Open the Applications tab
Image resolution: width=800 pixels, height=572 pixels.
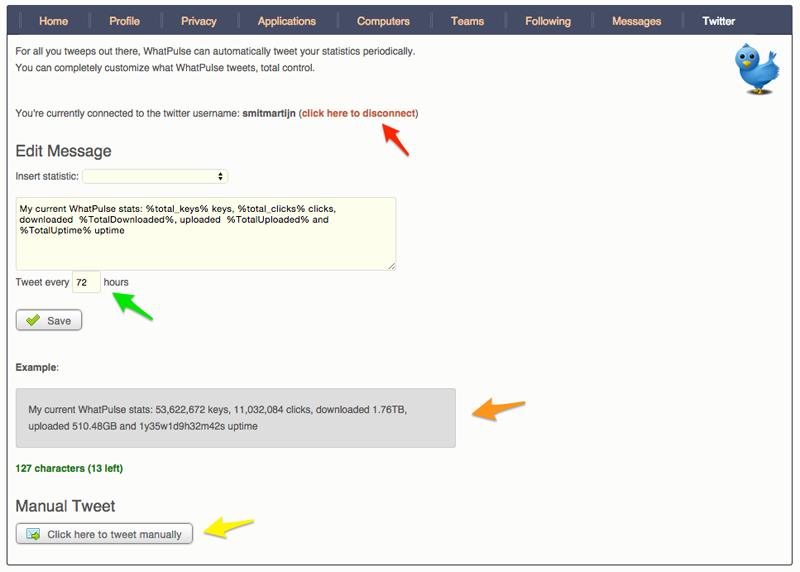tap(286, 21)
